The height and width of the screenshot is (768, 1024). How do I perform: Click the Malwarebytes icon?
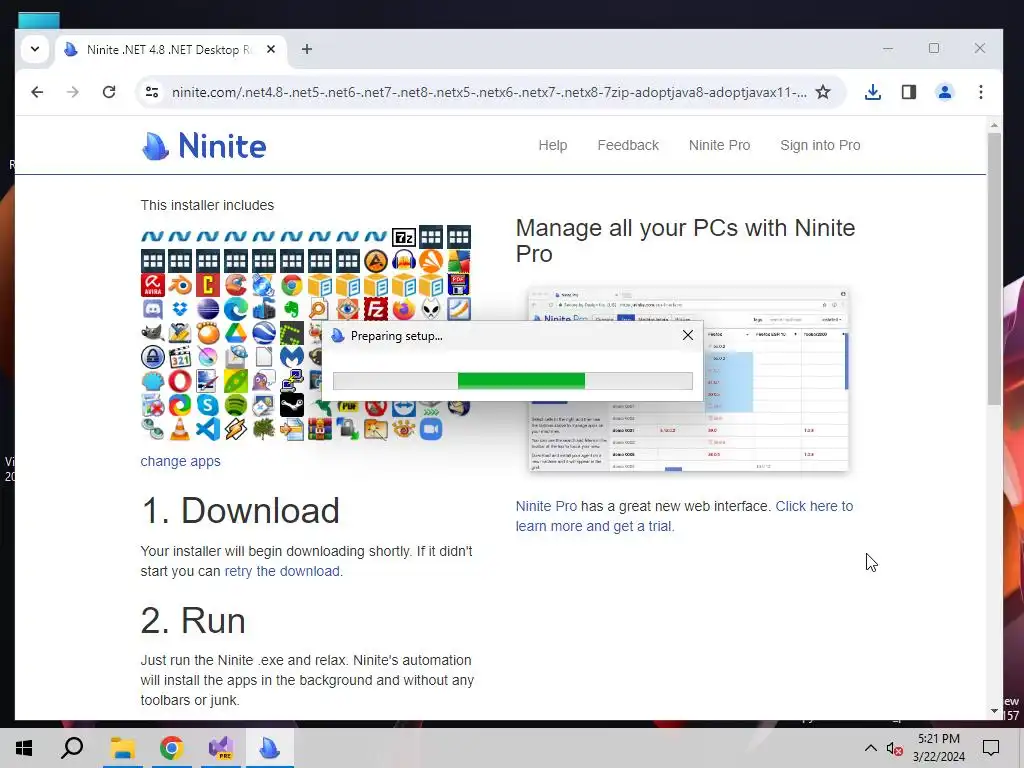pos(292,357)
